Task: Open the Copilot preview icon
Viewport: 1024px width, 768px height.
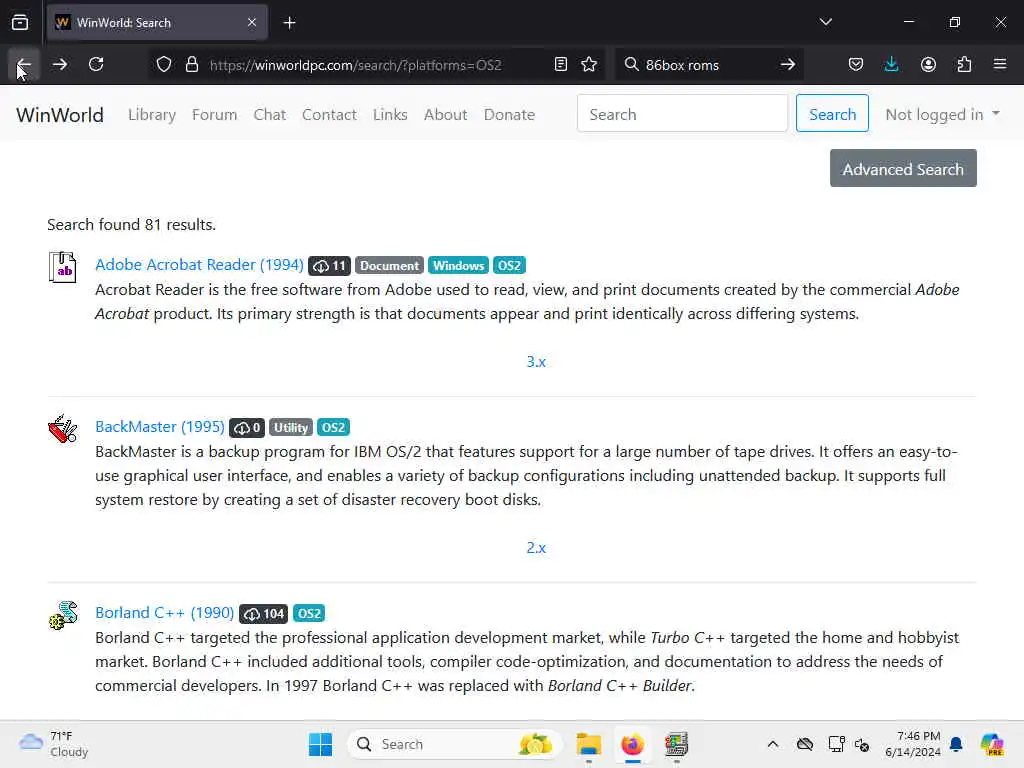Action: (x=992, y=744)
